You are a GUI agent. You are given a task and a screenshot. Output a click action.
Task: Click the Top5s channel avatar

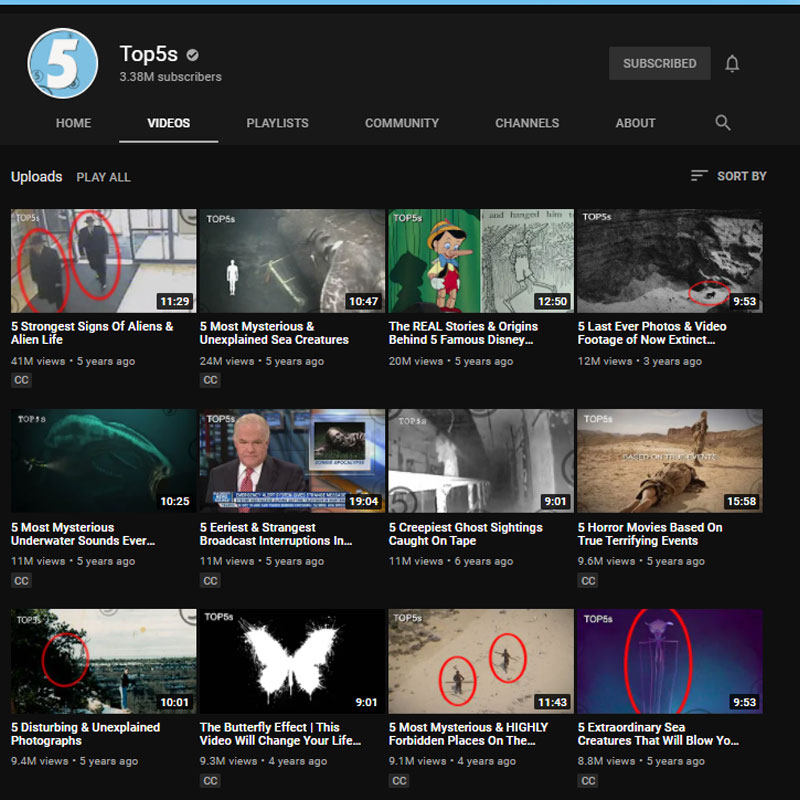coord(63,63)
